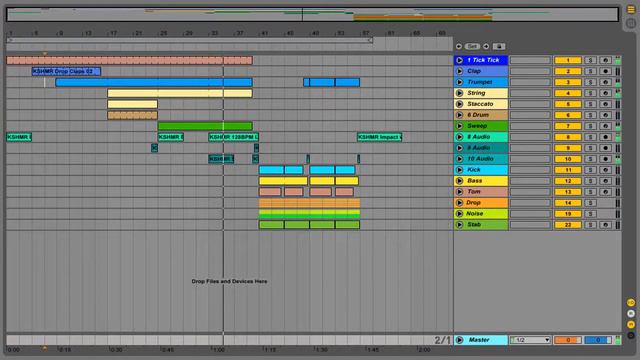Click the Master volume value box

567,340
